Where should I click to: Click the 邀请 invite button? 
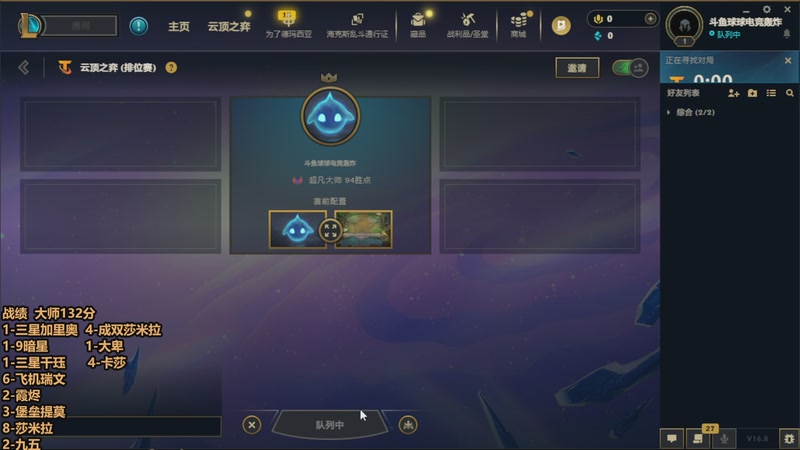click(577, 68)
